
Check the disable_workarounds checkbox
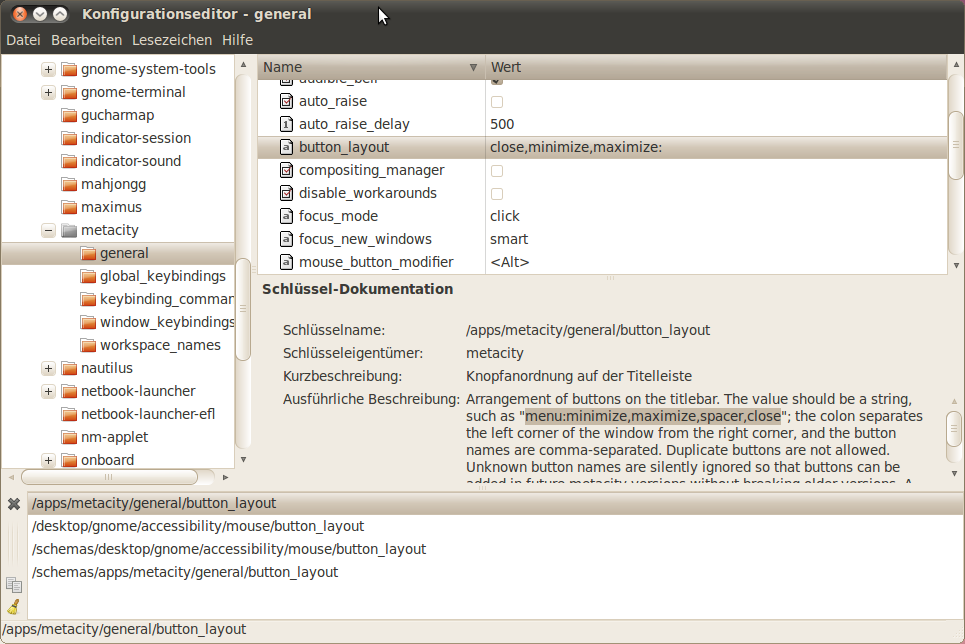coord(497,194)
